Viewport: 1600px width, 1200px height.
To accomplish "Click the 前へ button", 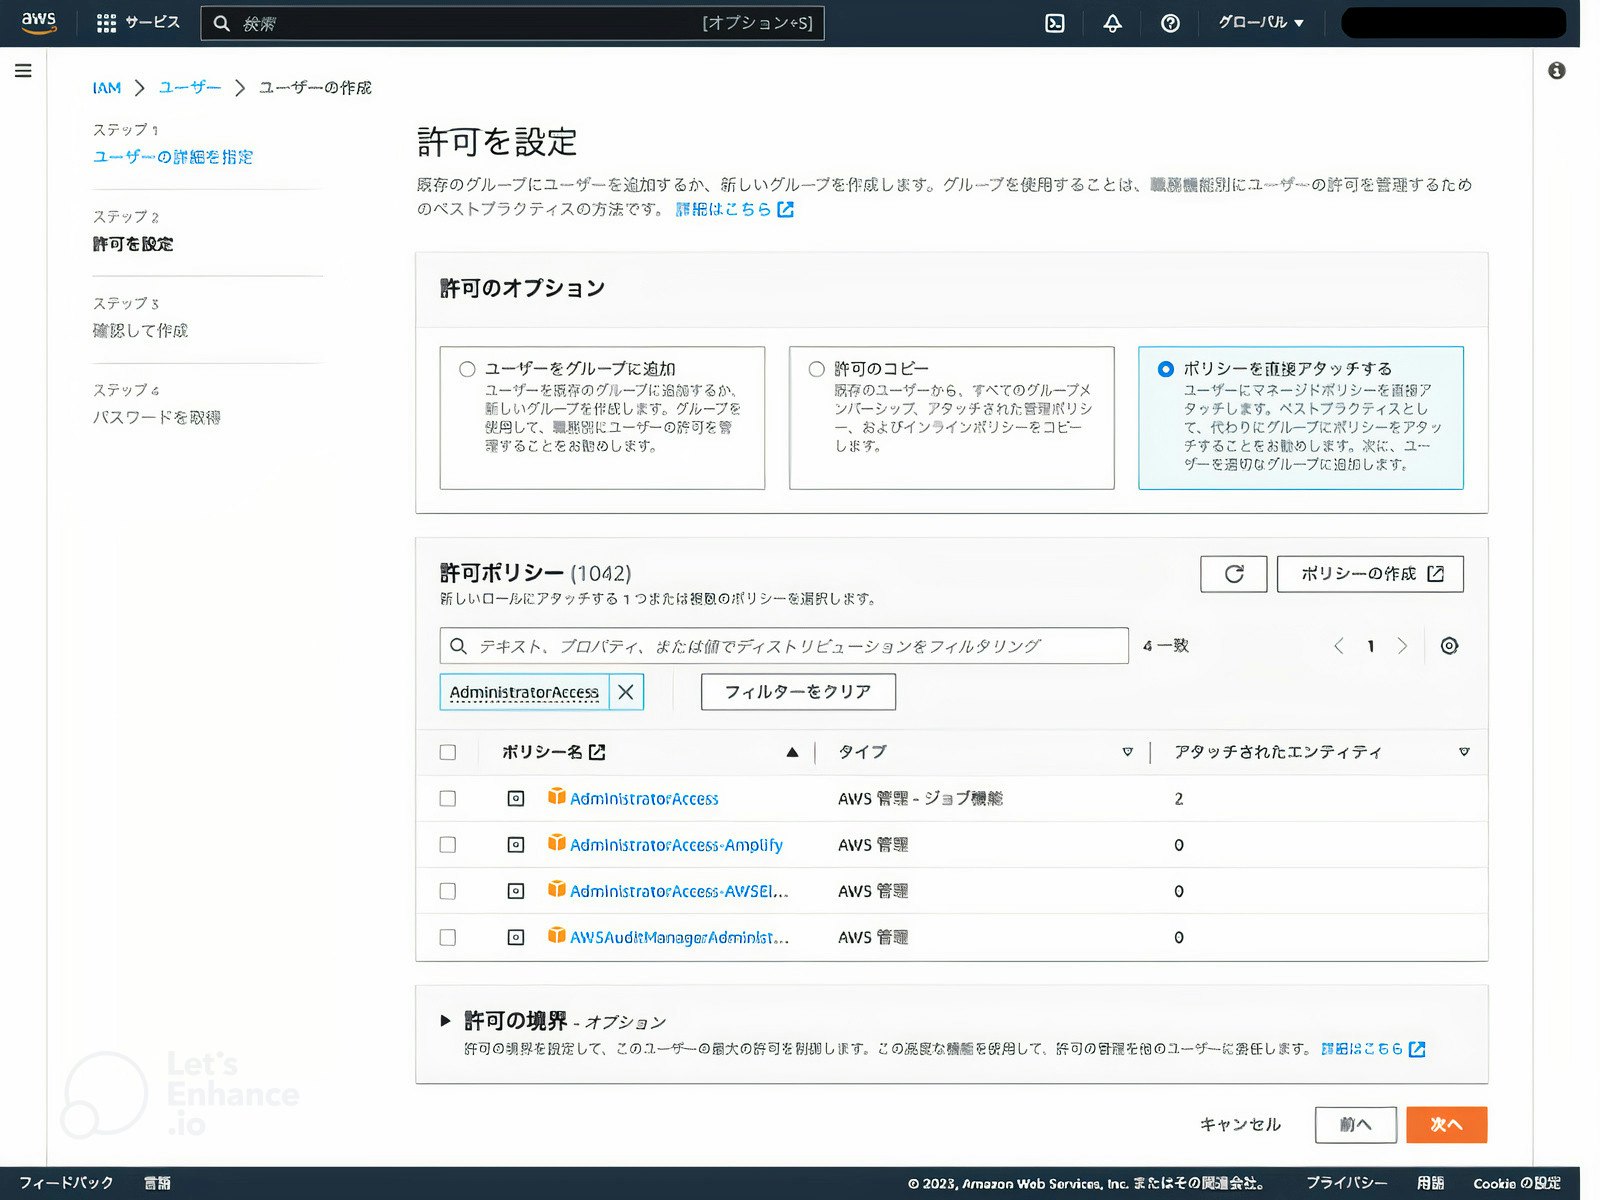I will click(1355, 1125).
